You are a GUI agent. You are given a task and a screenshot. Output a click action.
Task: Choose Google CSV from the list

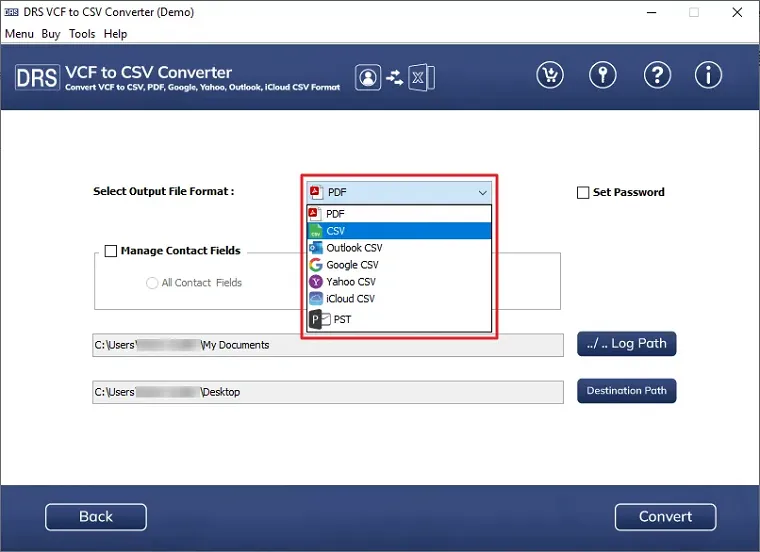coord(399,265)
